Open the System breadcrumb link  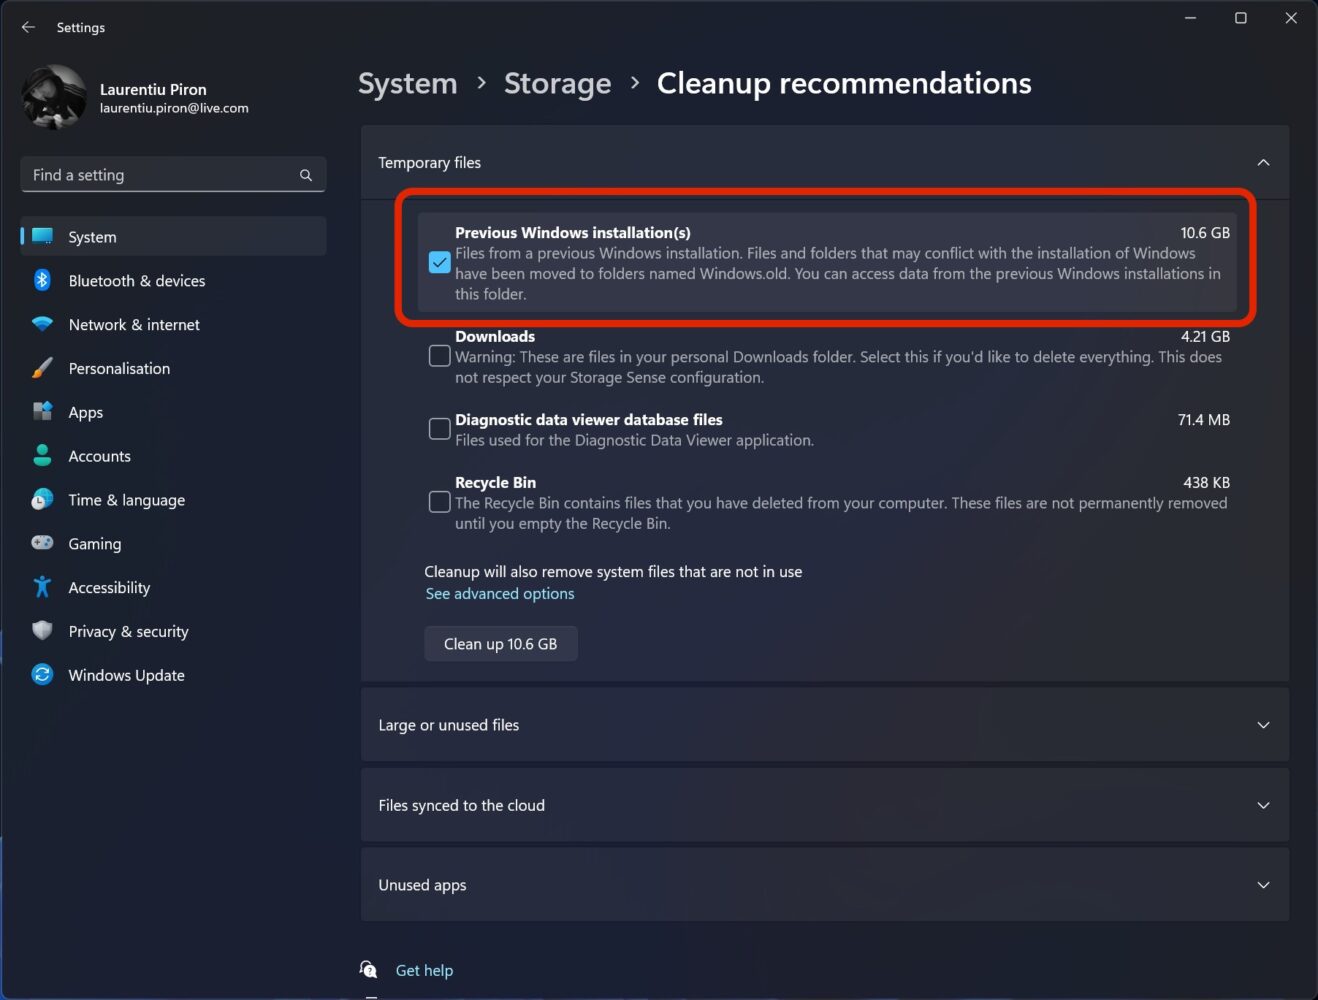click(x=407, y=84)
